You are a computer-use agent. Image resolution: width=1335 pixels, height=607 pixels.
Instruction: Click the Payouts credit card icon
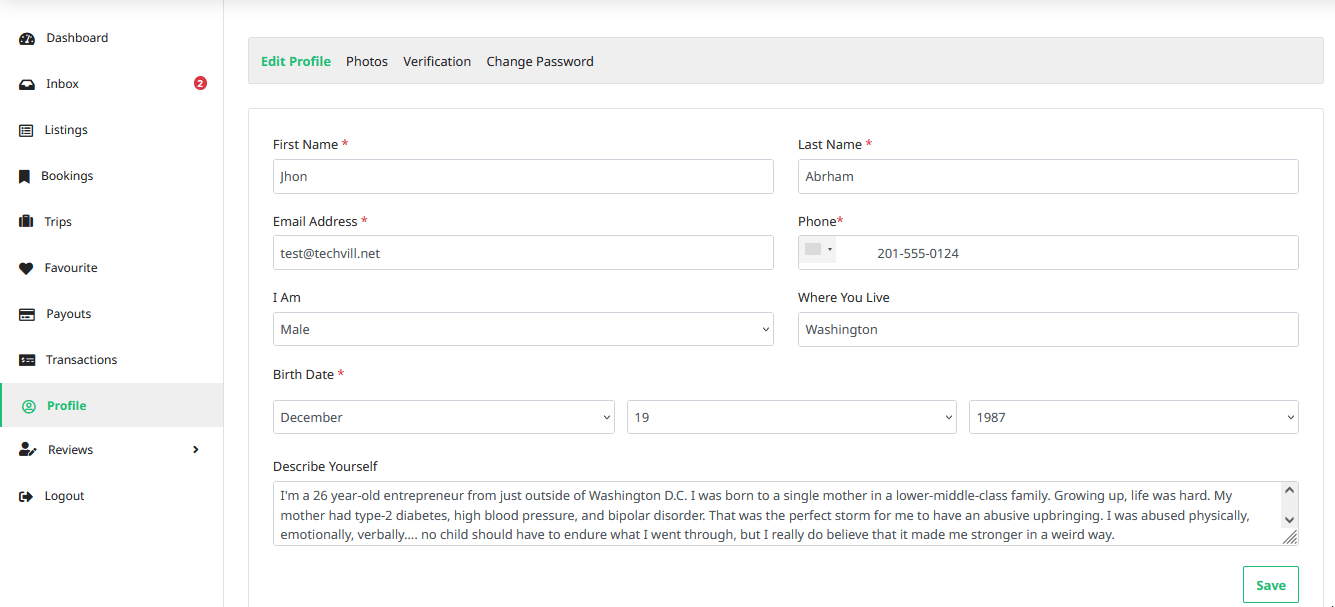[x=27, y=314]
